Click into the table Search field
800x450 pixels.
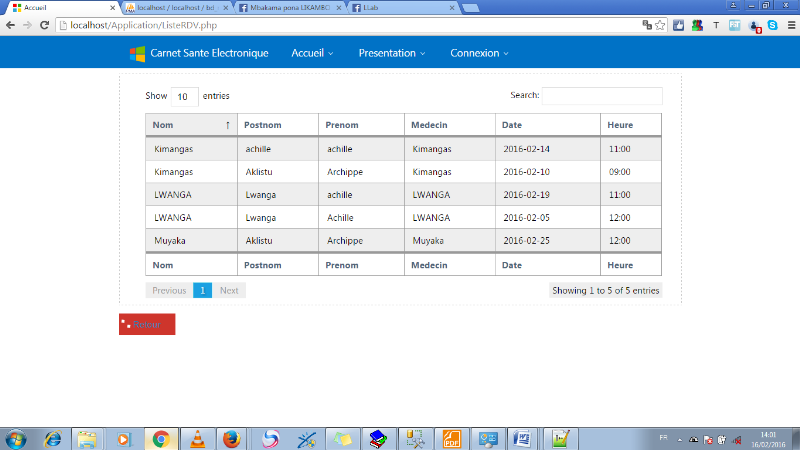(x=602, y=95)
